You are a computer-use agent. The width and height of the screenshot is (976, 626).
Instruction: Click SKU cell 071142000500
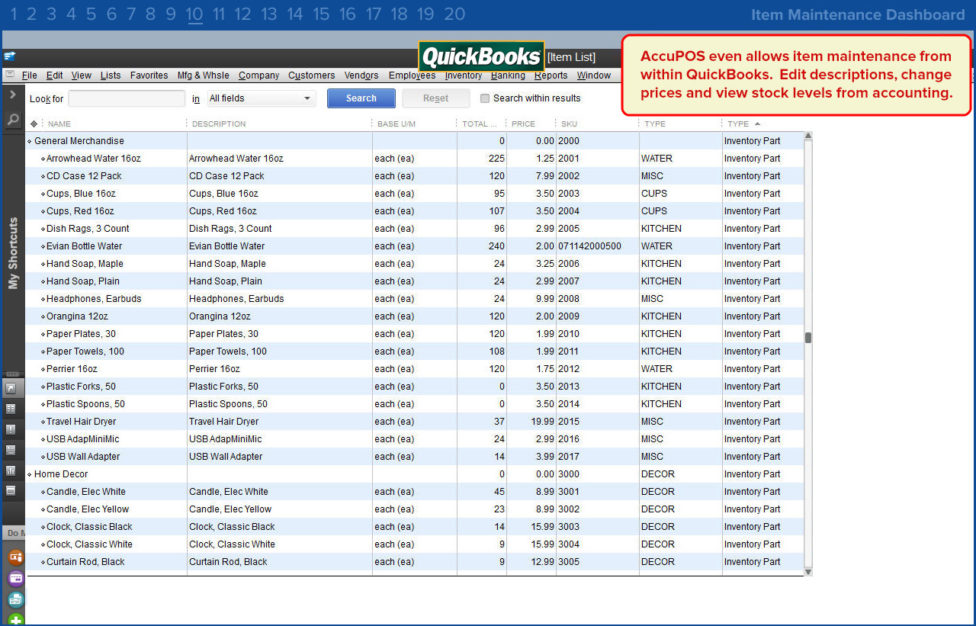589,246
